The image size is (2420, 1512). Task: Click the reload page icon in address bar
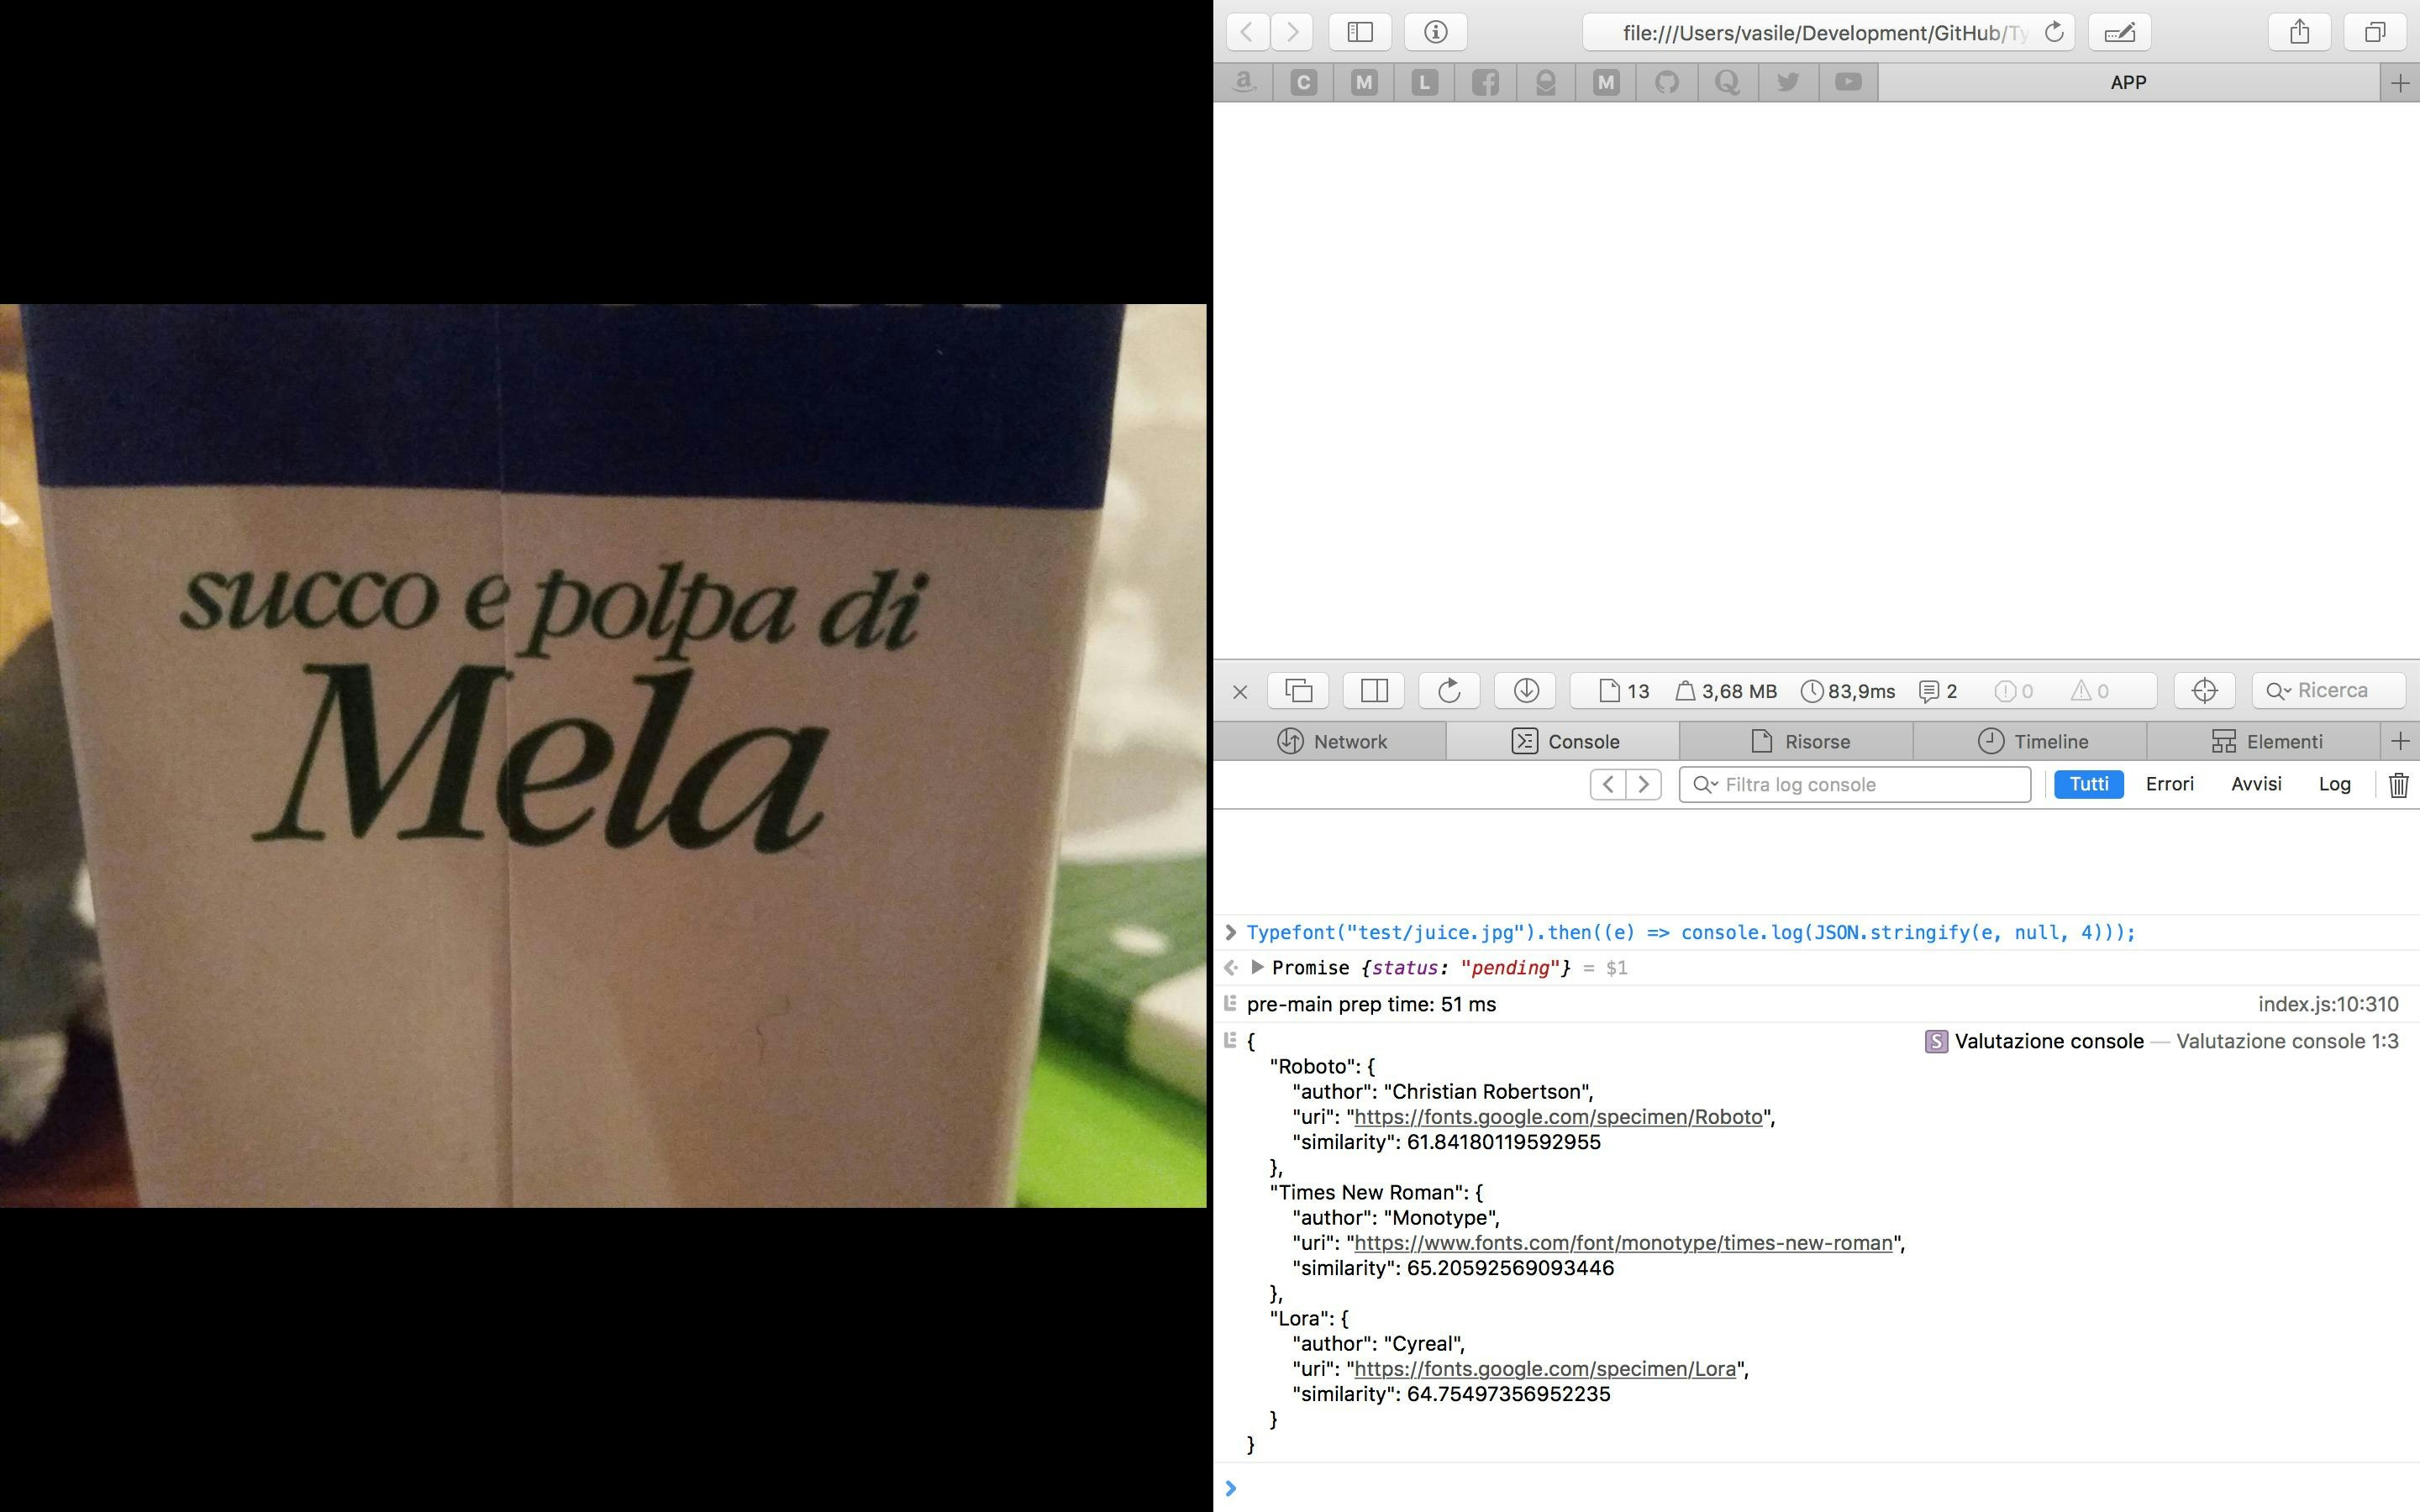pyautogui.click(x=2054, y=32)
